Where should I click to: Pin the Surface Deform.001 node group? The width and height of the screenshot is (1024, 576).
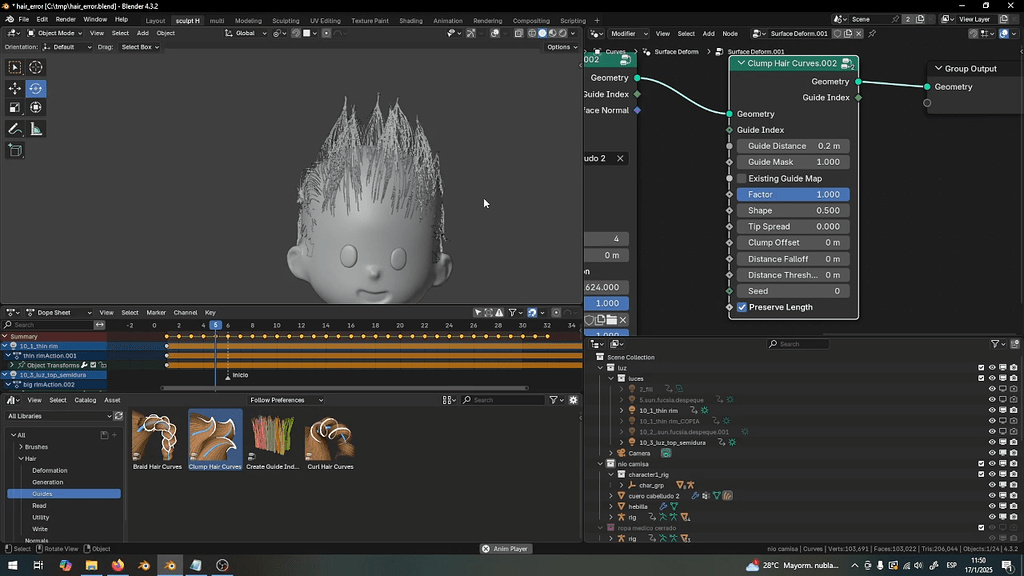[872, 33]
